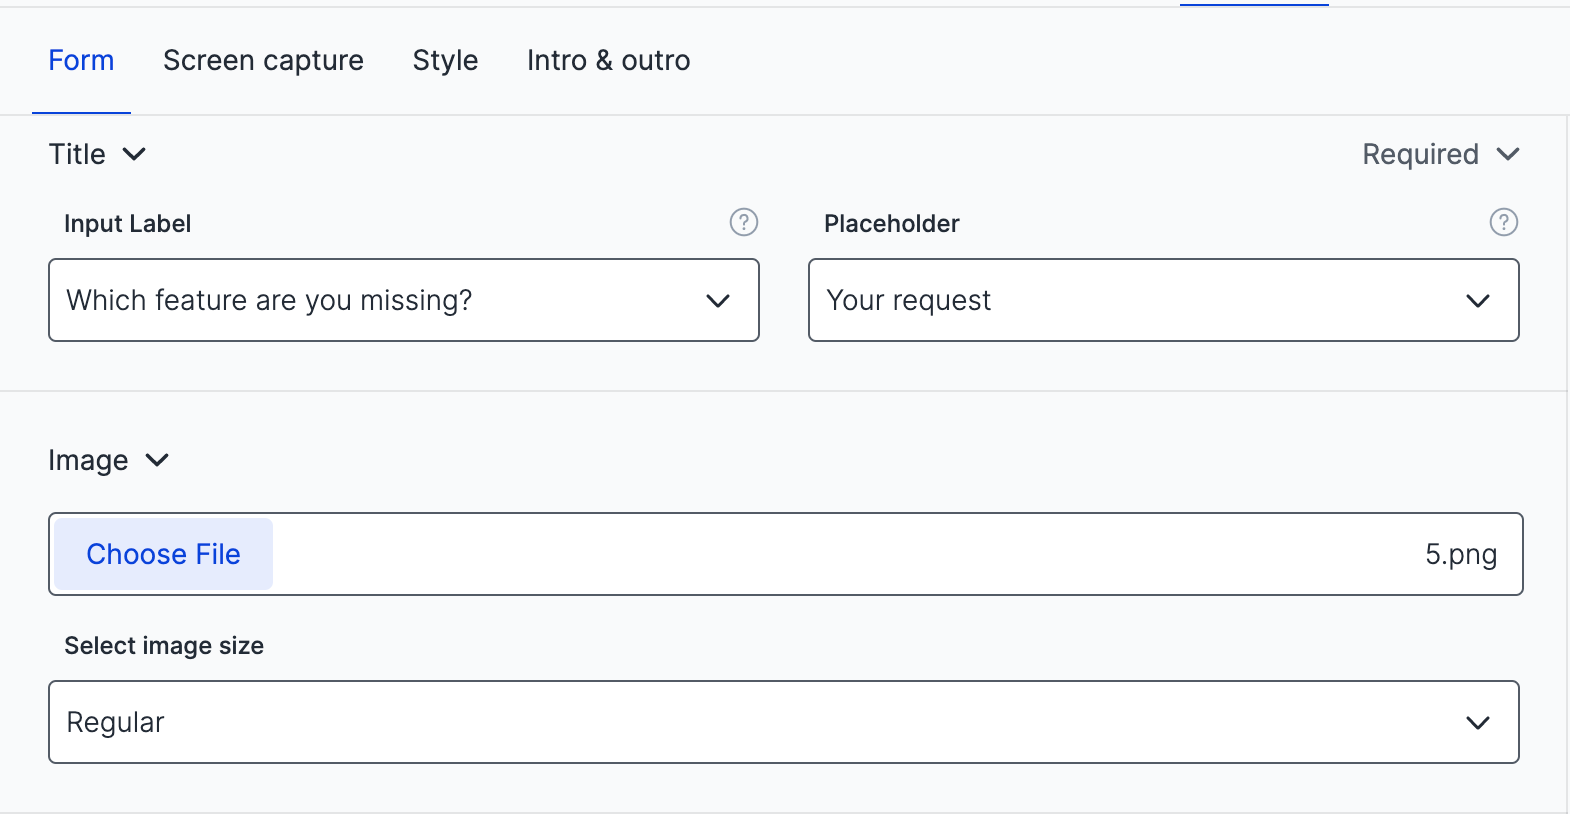Switch to the Screen capture tab
Image resolution: width=1570 pixels, height=814 pixels.
coord(263,61)
